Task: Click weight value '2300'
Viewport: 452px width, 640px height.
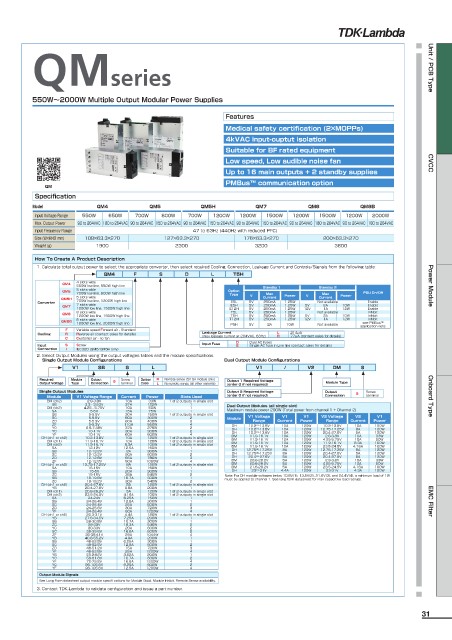Action: point(181,246)
